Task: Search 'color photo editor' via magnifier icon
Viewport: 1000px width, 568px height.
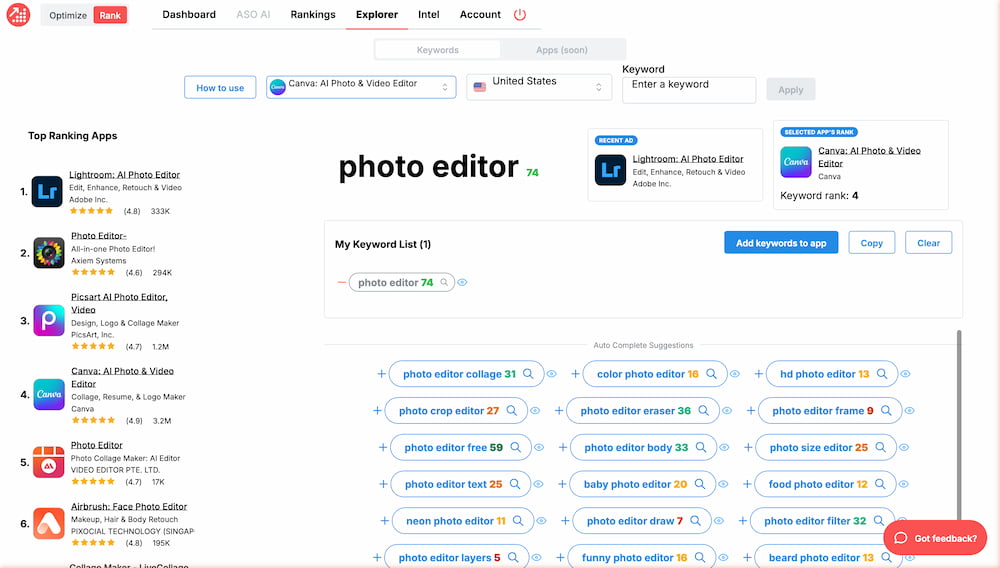Action: [x=711, y=374]
